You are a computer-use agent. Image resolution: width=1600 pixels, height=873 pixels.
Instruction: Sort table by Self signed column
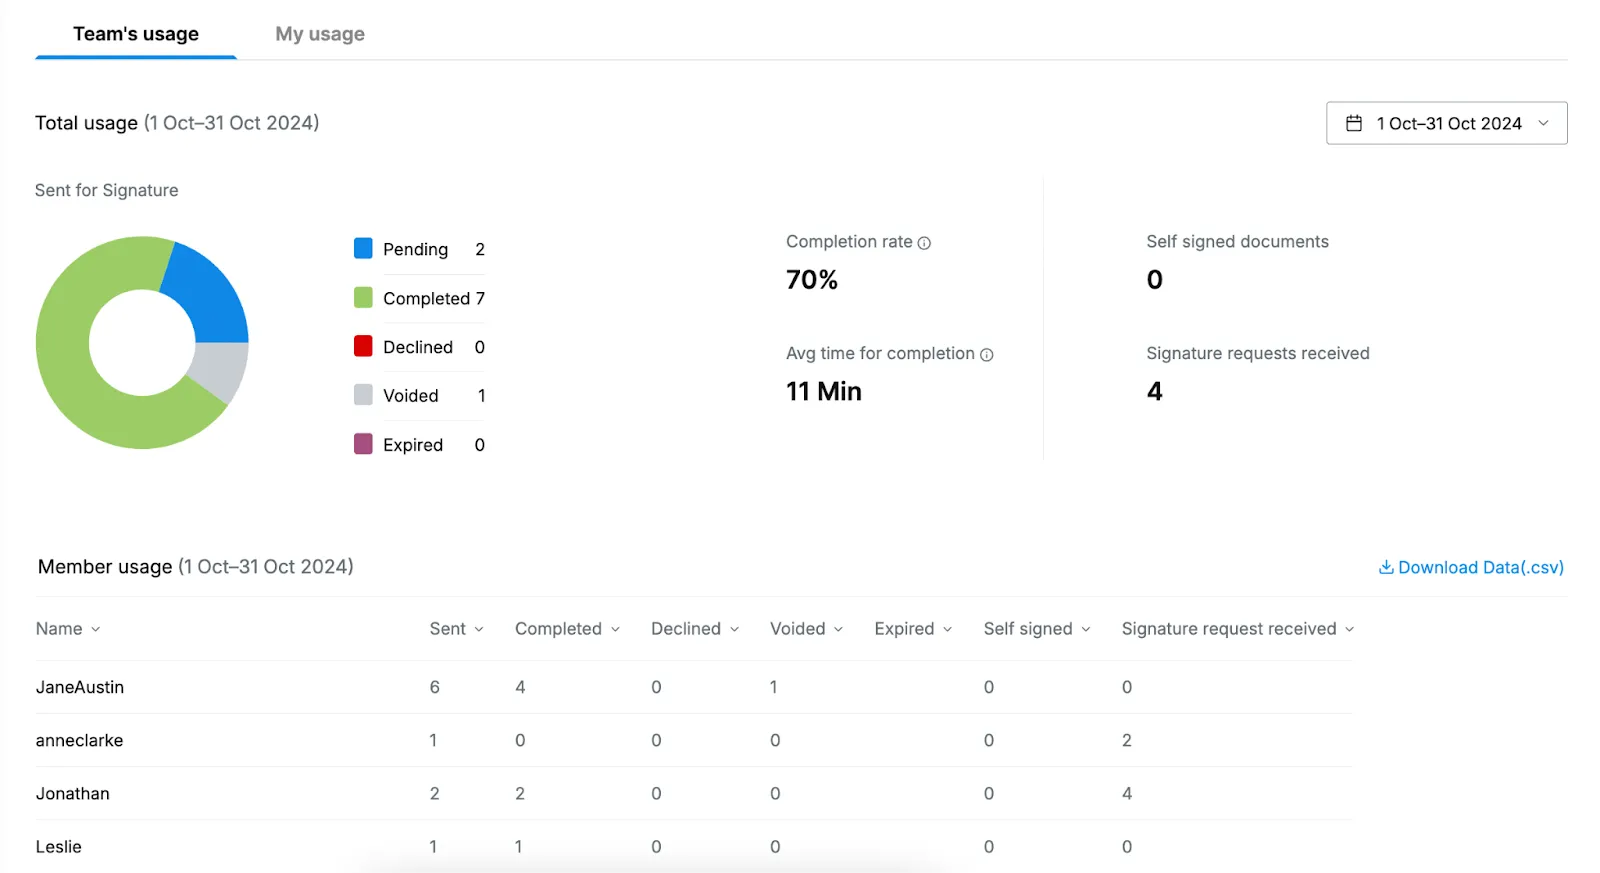pos(1037,629)
